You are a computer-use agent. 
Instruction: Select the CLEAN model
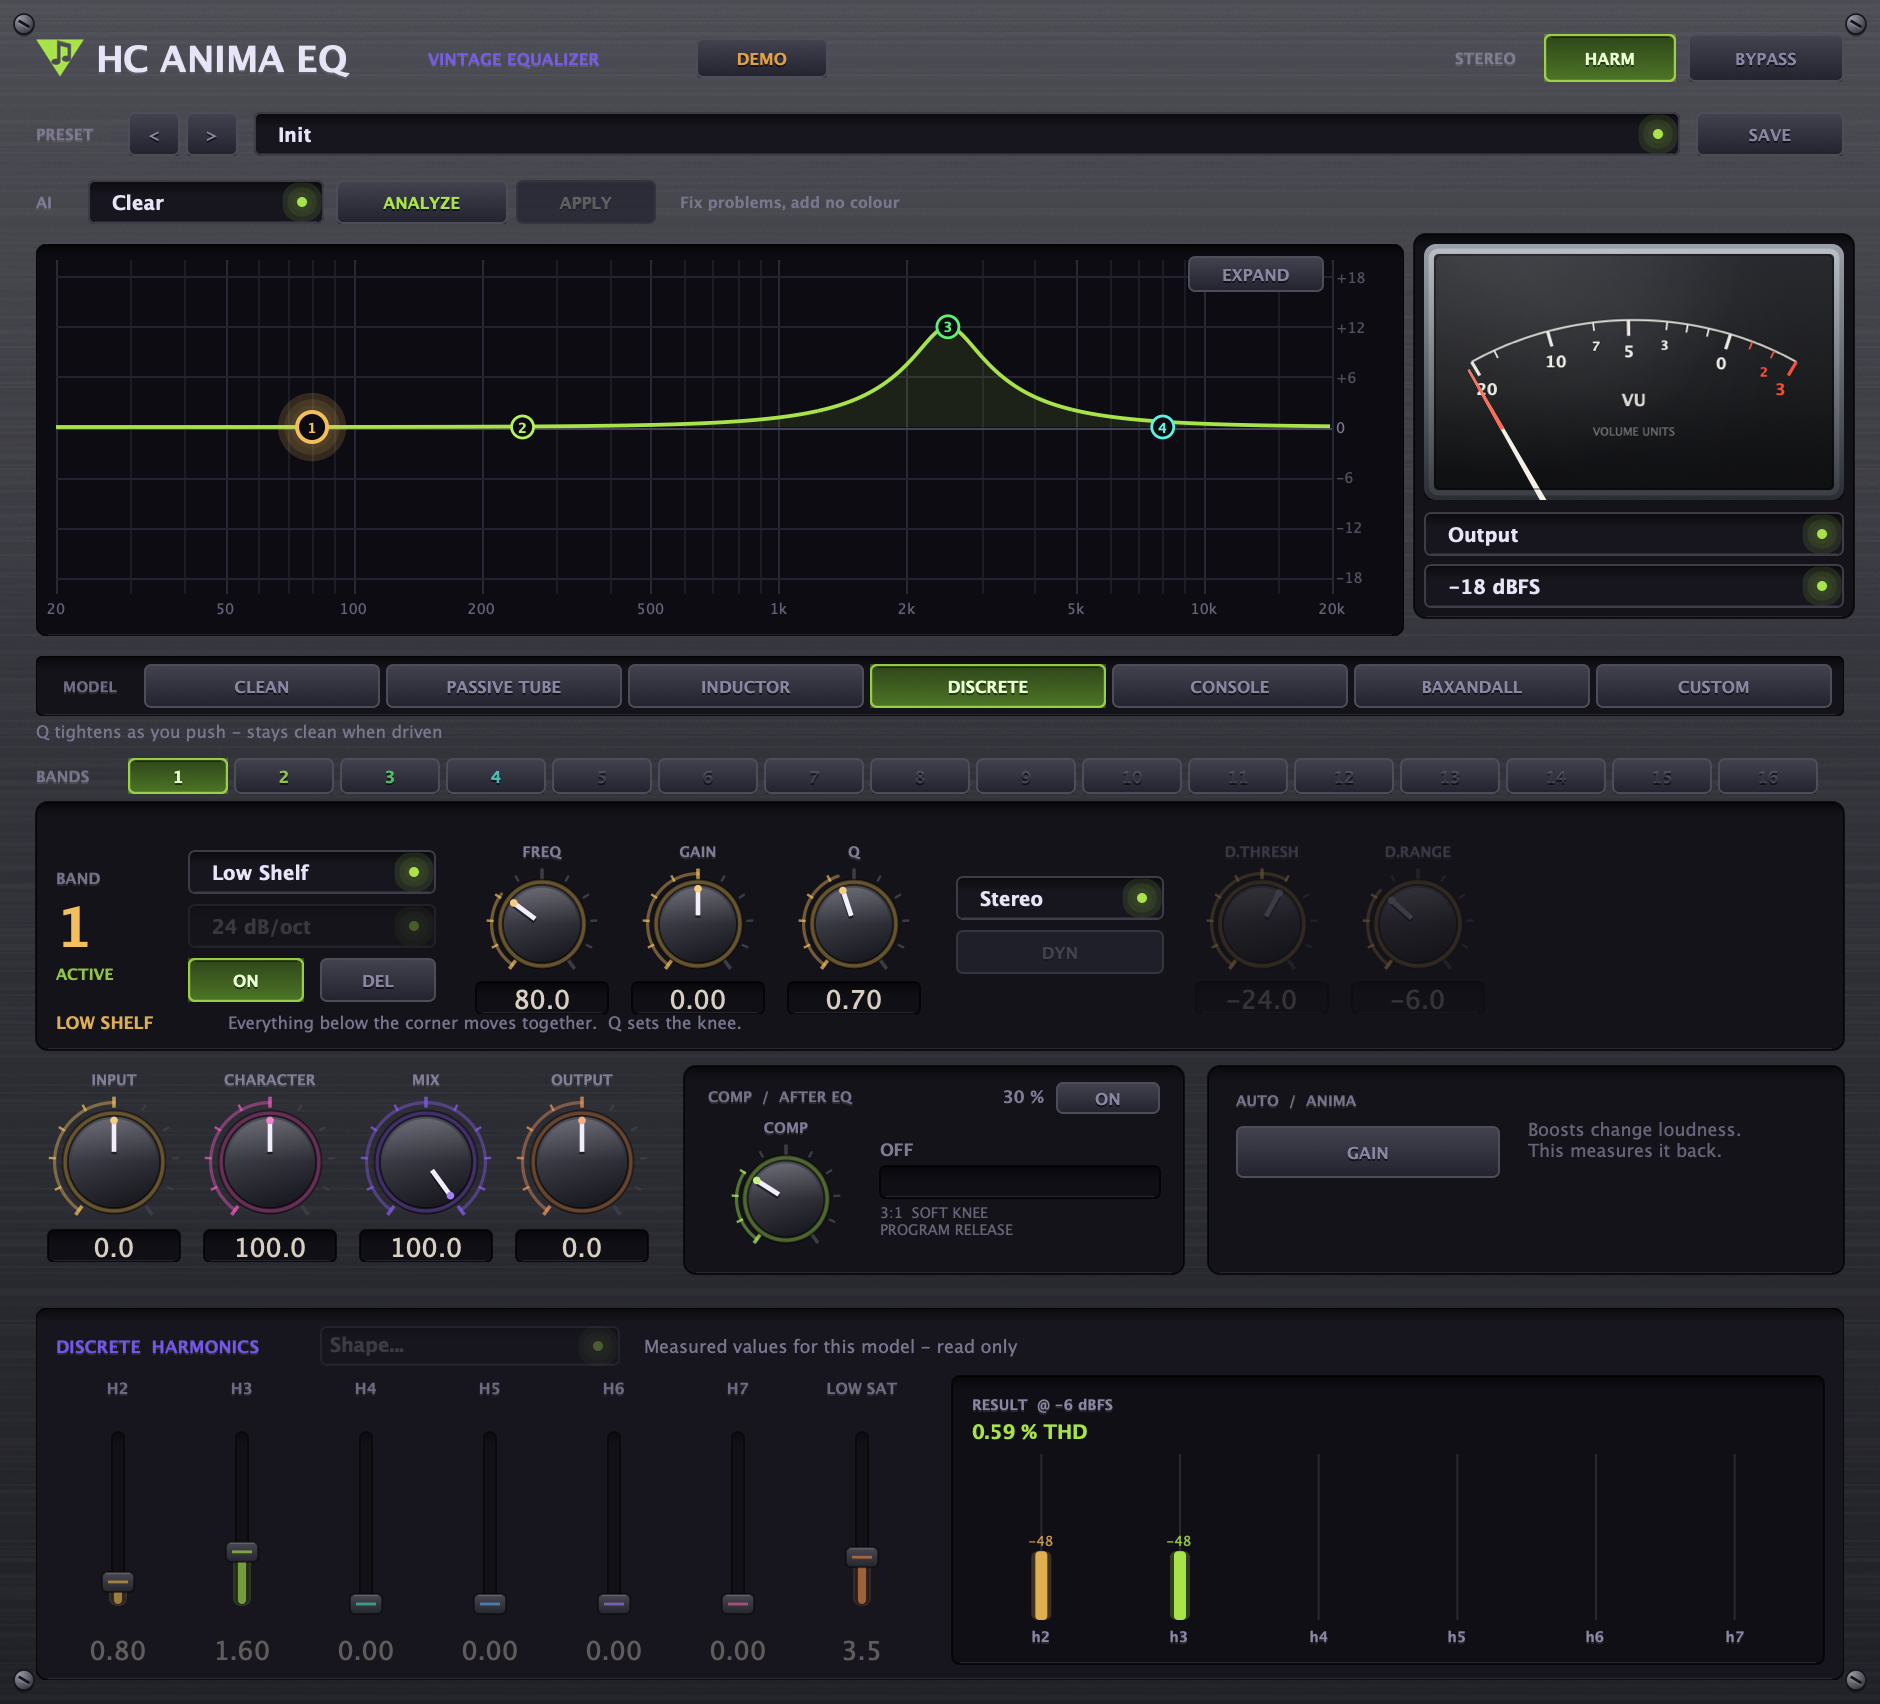pyautogui.click(x=262, y=687)
